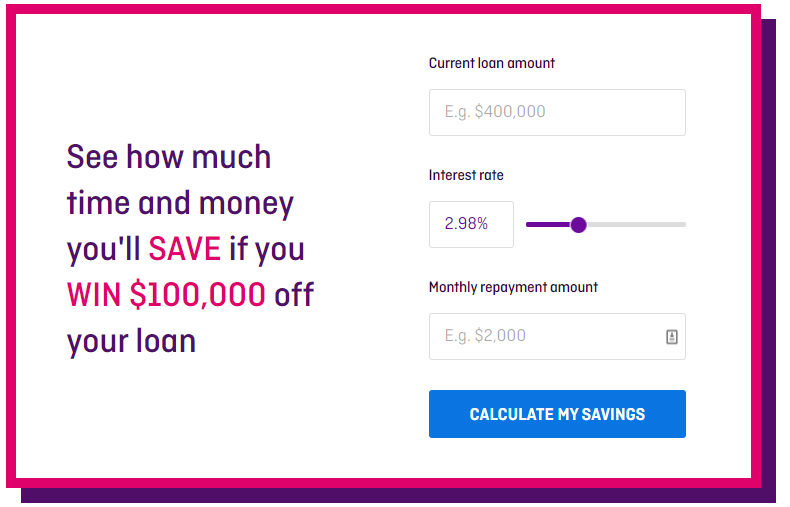Image resolution: width=790 pixels, height=507 pixels.
Task: Click the "your loan" heading text
Action: (x=131, y=341)
